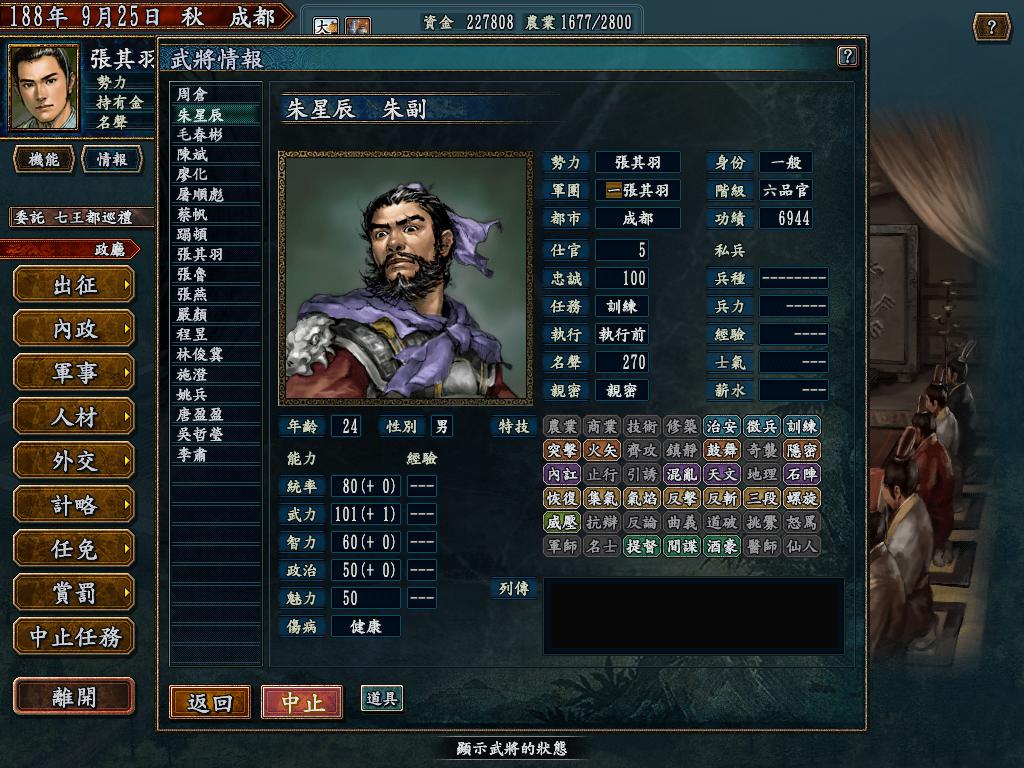Open the 機能 tab
Viewport: 1024px width, 768px height.
coord(43,159)
